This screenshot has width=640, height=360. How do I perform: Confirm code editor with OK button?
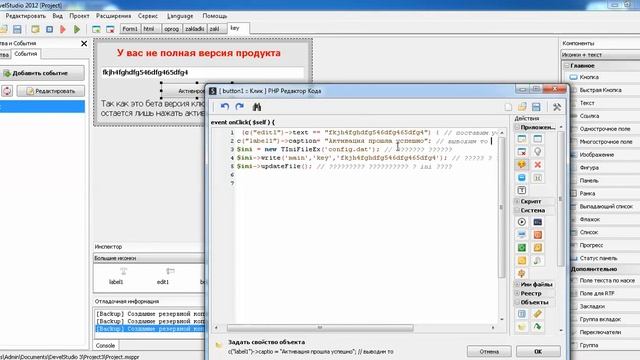(538, 351)
